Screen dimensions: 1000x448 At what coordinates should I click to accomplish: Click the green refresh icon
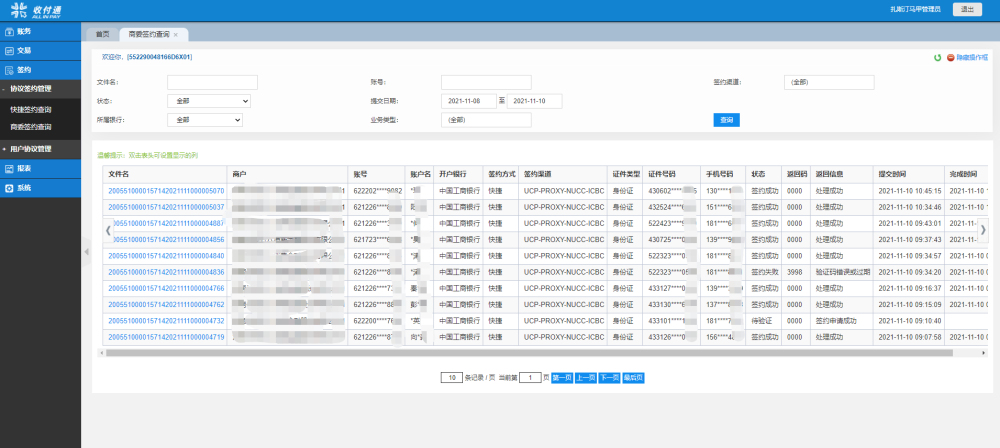(938, 57)
